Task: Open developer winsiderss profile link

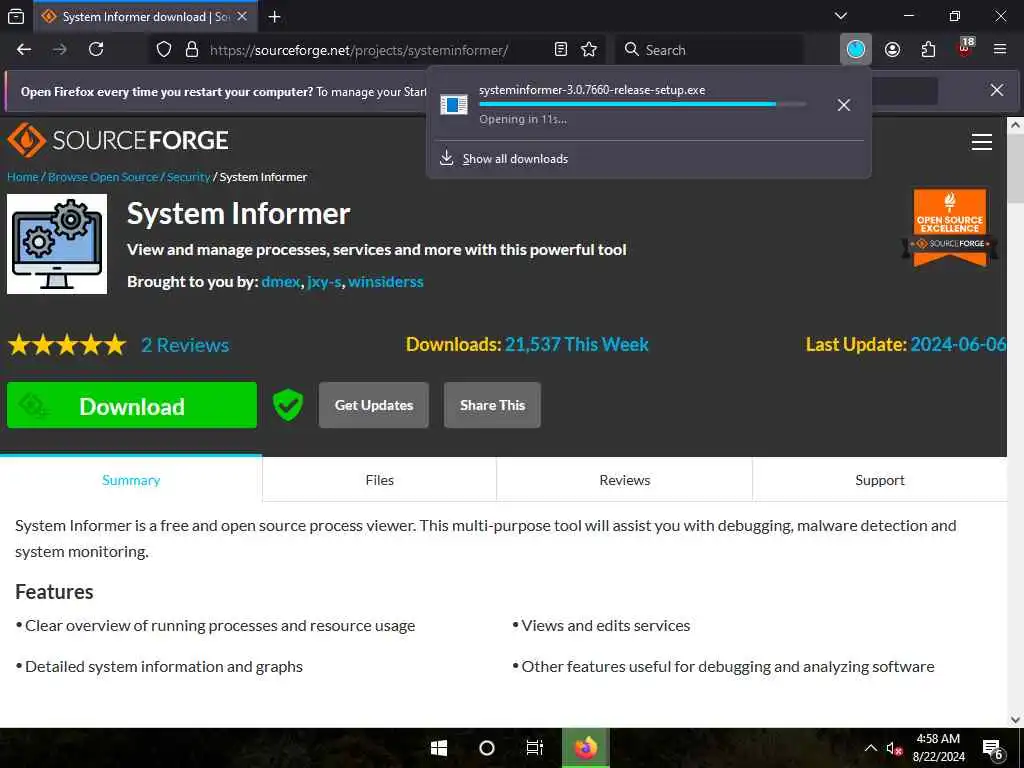Action: 385,282
